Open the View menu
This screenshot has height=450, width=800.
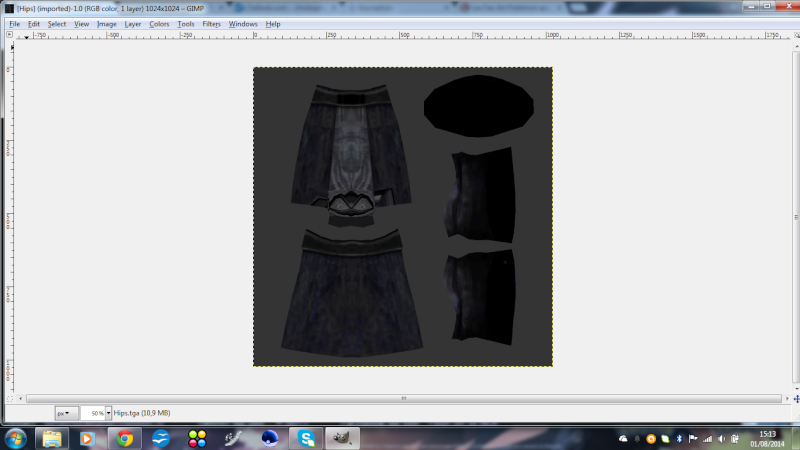[81, 24]
